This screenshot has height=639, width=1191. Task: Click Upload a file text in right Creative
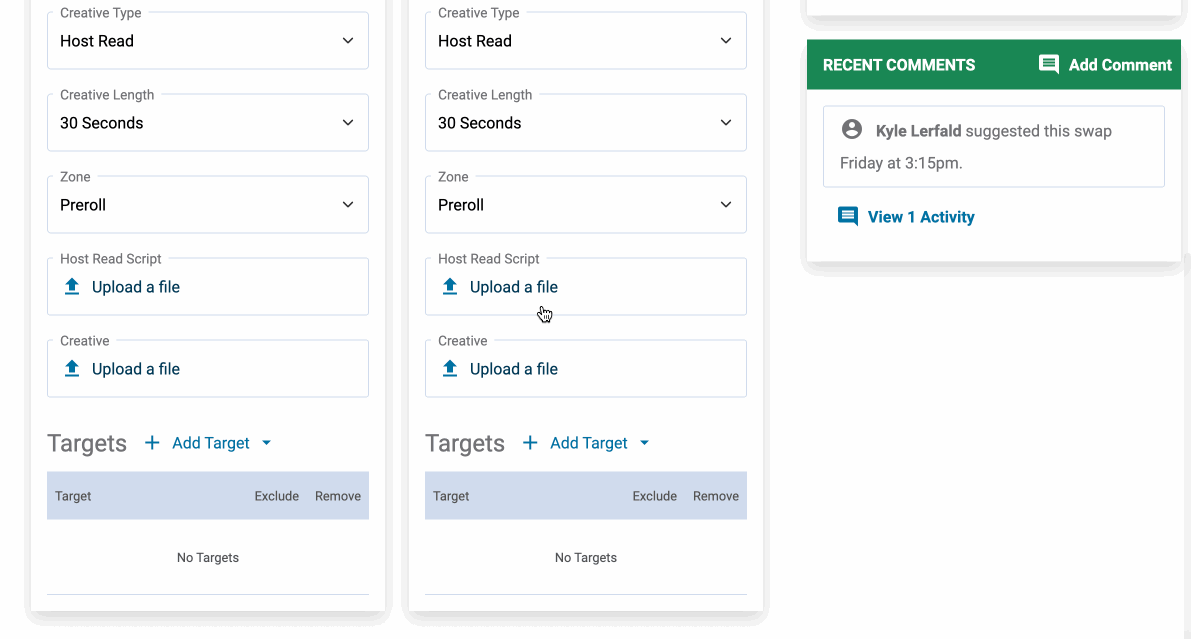[x=514, y=369]
